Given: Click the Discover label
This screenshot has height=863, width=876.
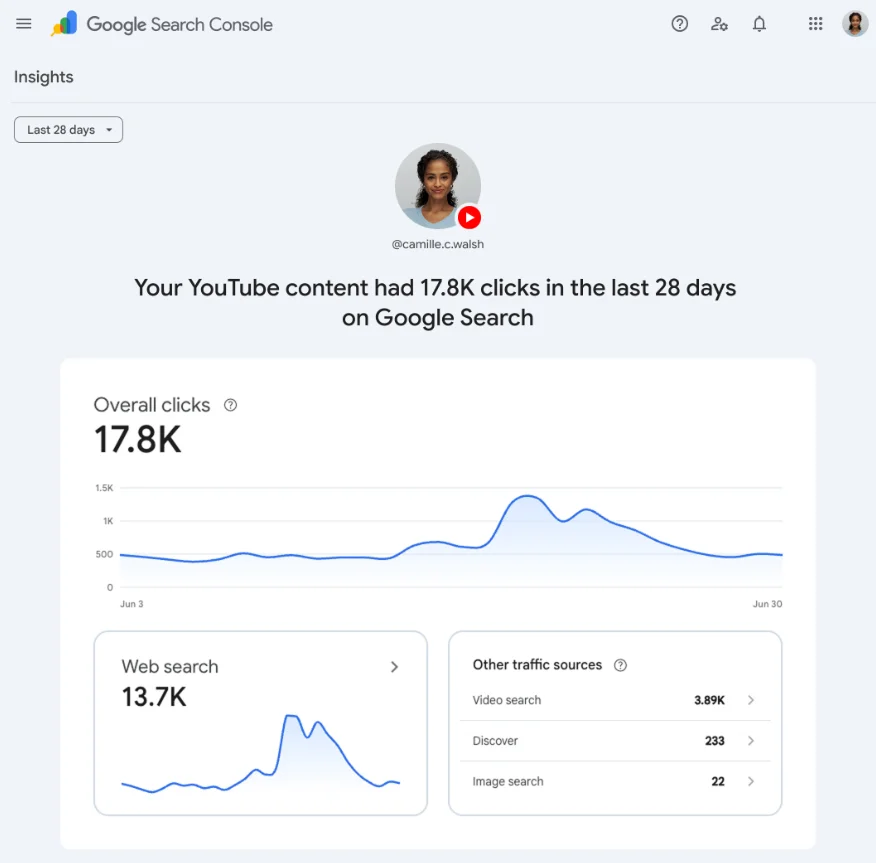Looking at the screenshot, I should pos(495,741).
